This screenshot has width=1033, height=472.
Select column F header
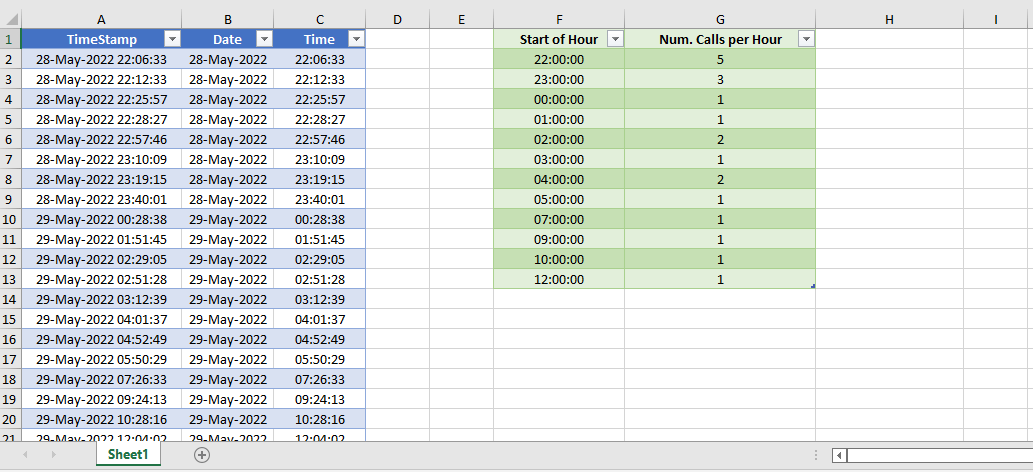(559, 20)
